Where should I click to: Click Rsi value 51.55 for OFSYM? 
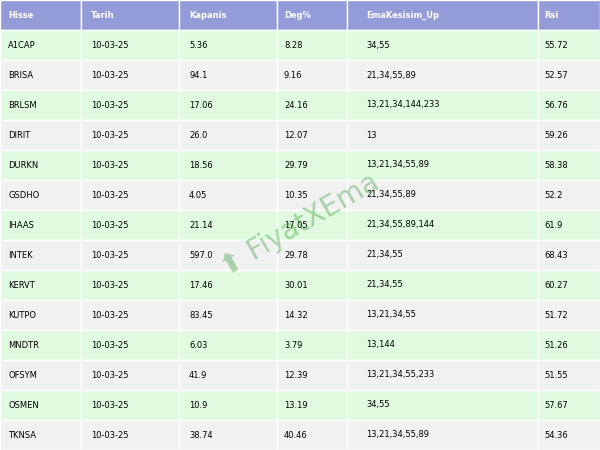556,375
